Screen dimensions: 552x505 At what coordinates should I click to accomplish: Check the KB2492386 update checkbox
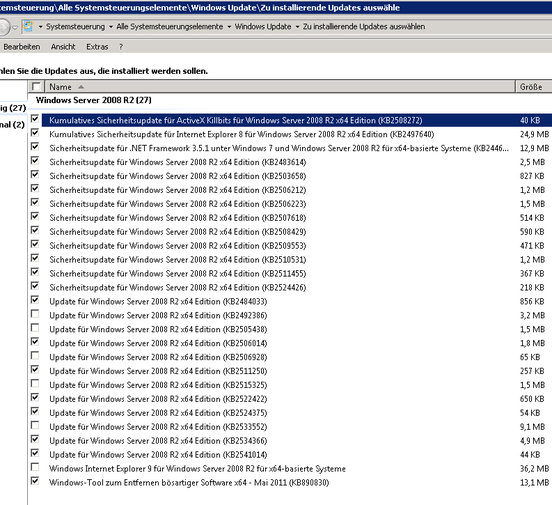(35, 314)
